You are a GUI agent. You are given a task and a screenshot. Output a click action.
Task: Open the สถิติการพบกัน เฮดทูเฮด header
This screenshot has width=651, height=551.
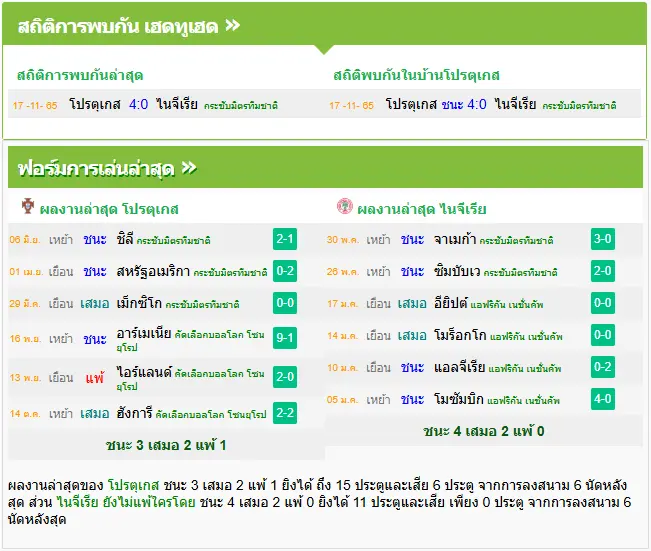pyautogui.click(x=324, y=25)
